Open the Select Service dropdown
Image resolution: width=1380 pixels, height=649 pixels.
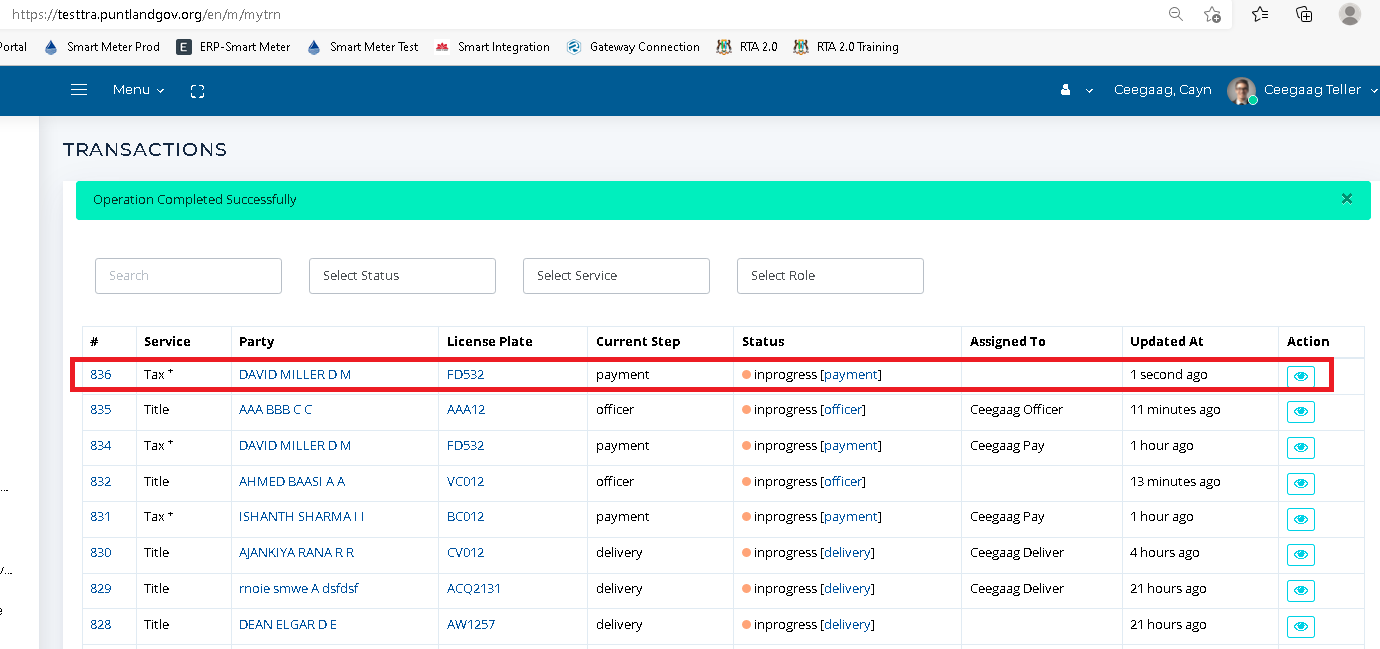[616, 276]
